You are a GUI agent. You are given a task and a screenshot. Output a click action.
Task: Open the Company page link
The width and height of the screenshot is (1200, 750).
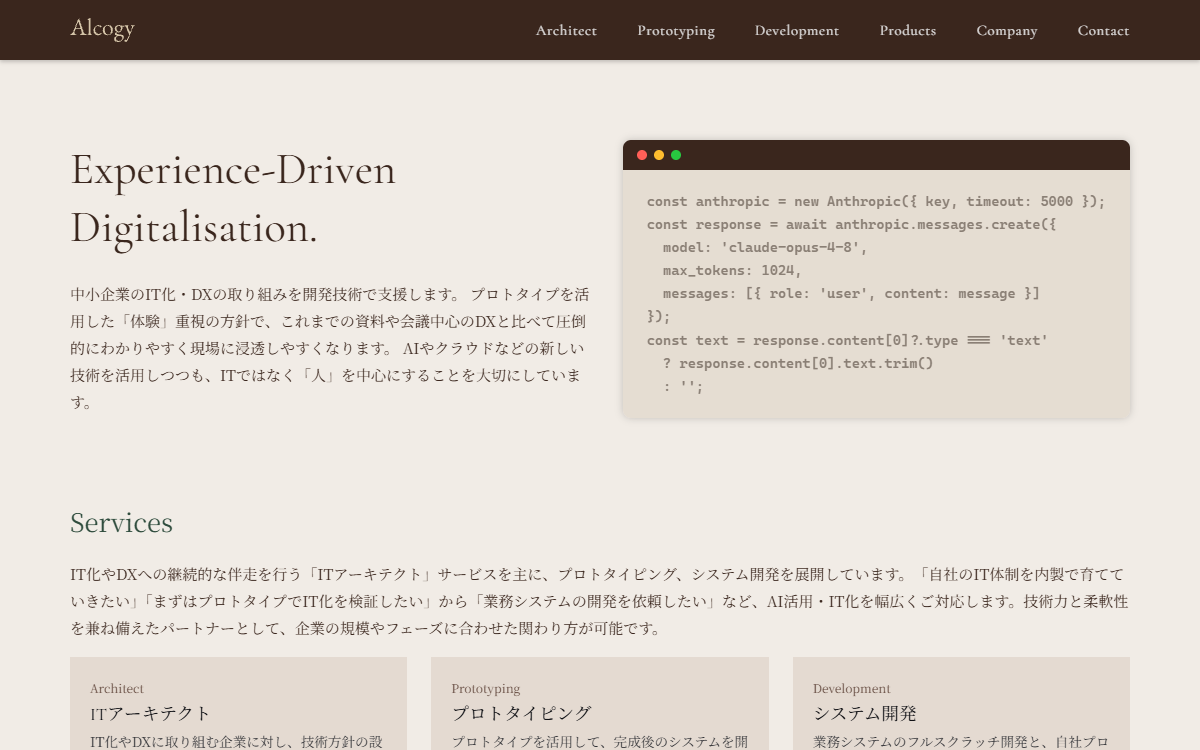point(1007,30)
